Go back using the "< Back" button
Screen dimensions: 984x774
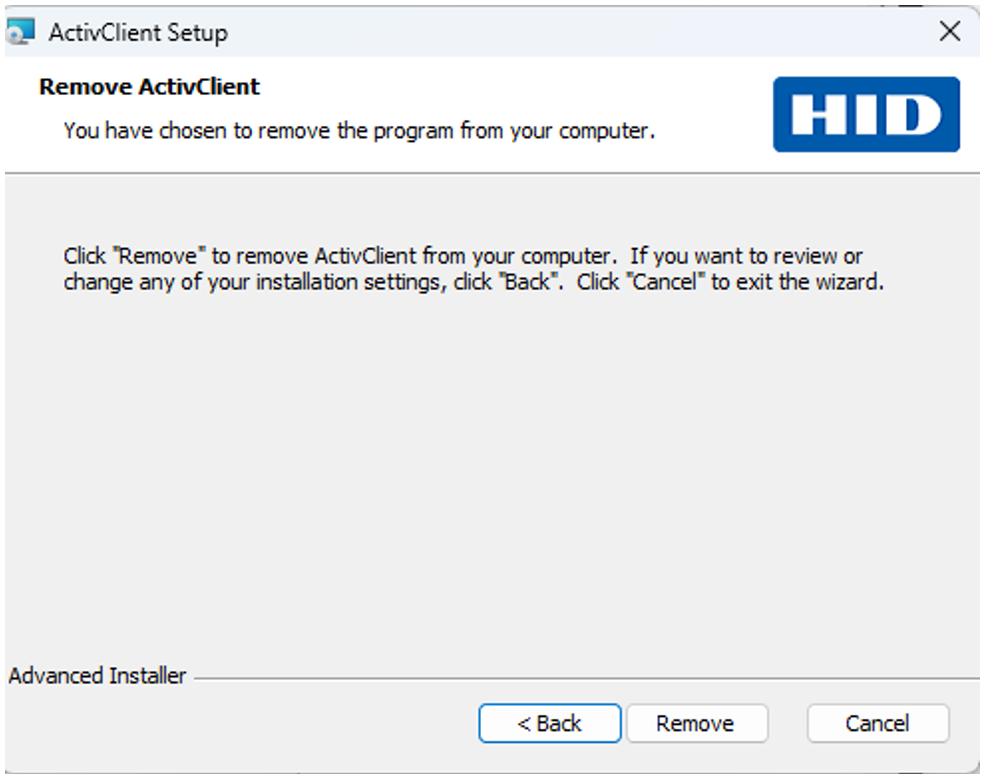point(549,723)
